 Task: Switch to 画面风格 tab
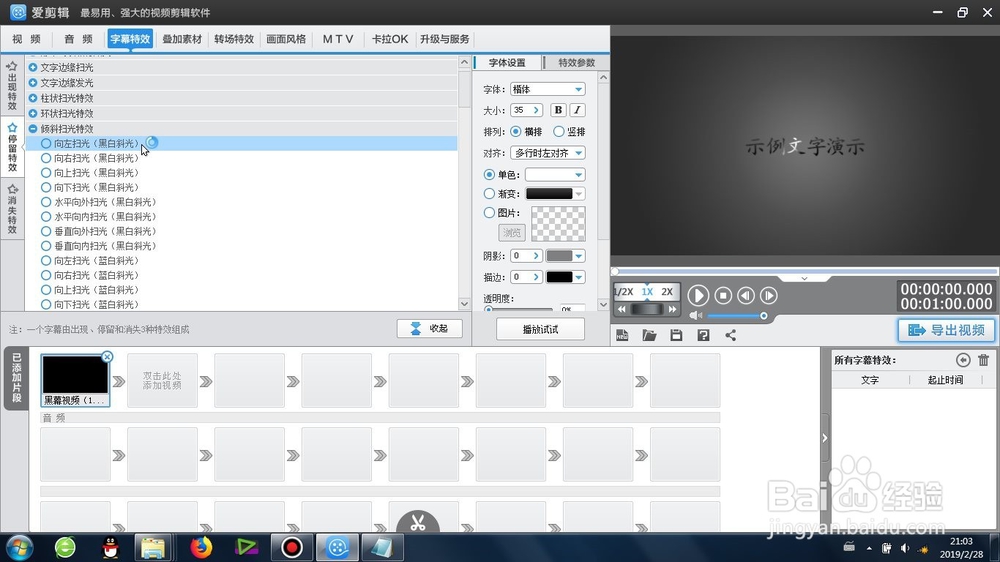(x=286, y=39)
